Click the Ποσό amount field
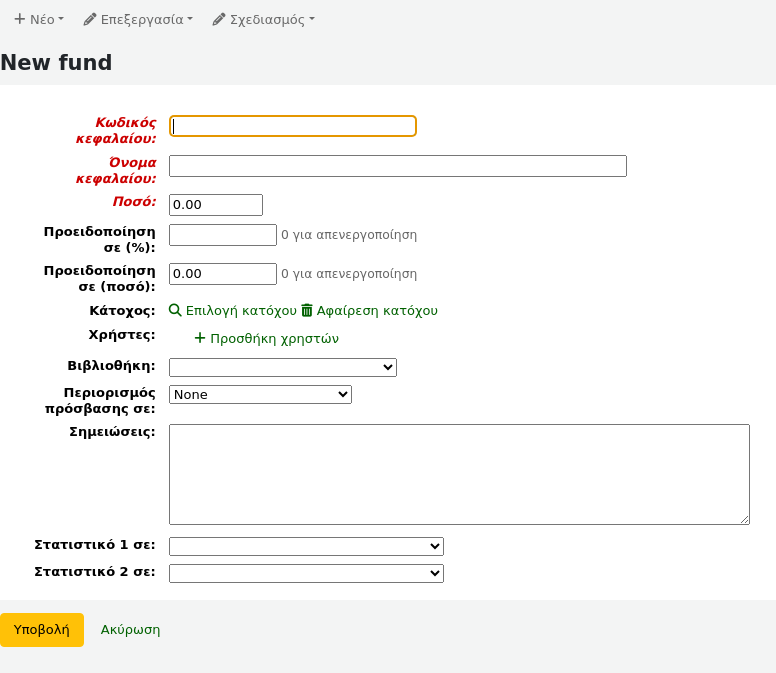Viewport: 776px width, 673px height. coord(216,205)
